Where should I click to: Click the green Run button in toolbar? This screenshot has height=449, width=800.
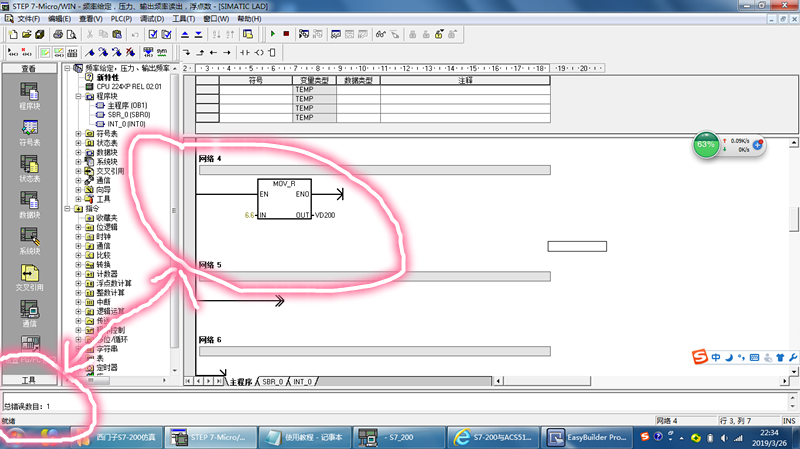(273, 34)
